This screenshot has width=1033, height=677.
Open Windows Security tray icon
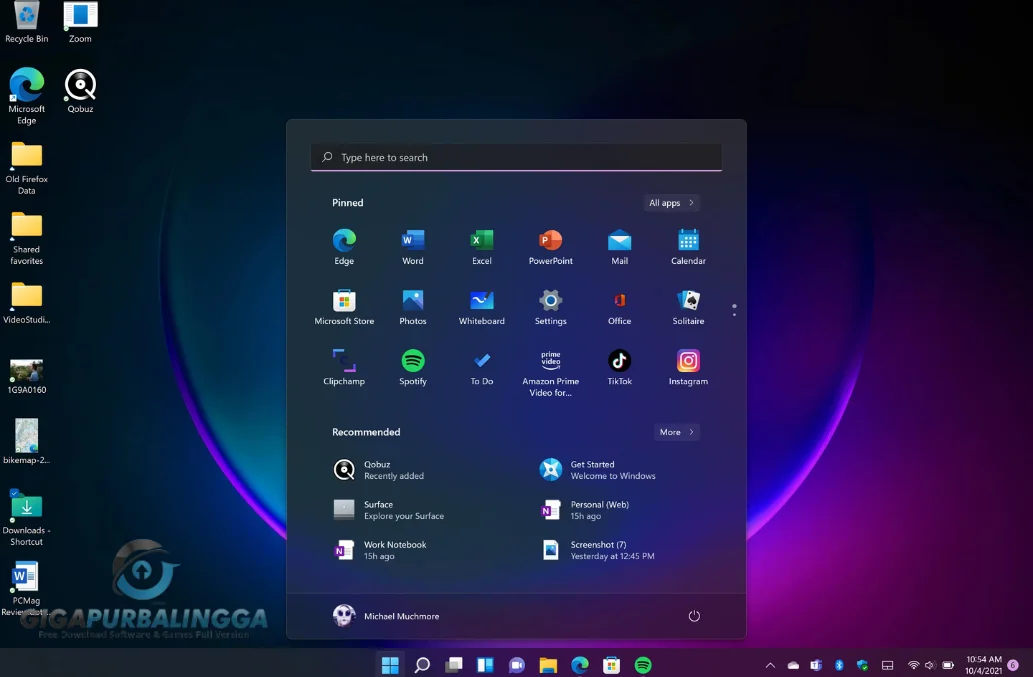(x=862, y=665)
